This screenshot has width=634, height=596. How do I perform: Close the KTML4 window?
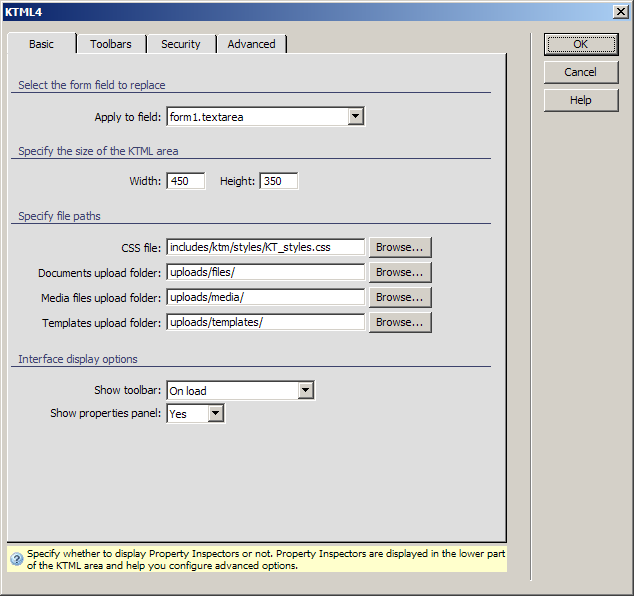(621, 12)
